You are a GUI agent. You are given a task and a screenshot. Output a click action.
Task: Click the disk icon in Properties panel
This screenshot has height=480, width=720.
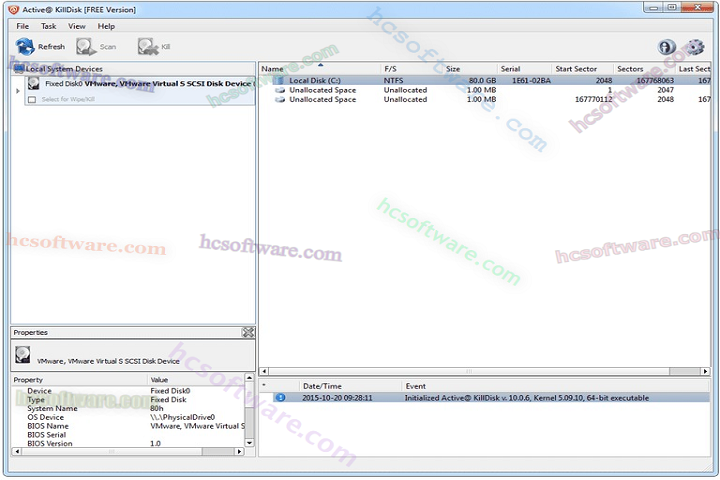(x=22, y=355)
